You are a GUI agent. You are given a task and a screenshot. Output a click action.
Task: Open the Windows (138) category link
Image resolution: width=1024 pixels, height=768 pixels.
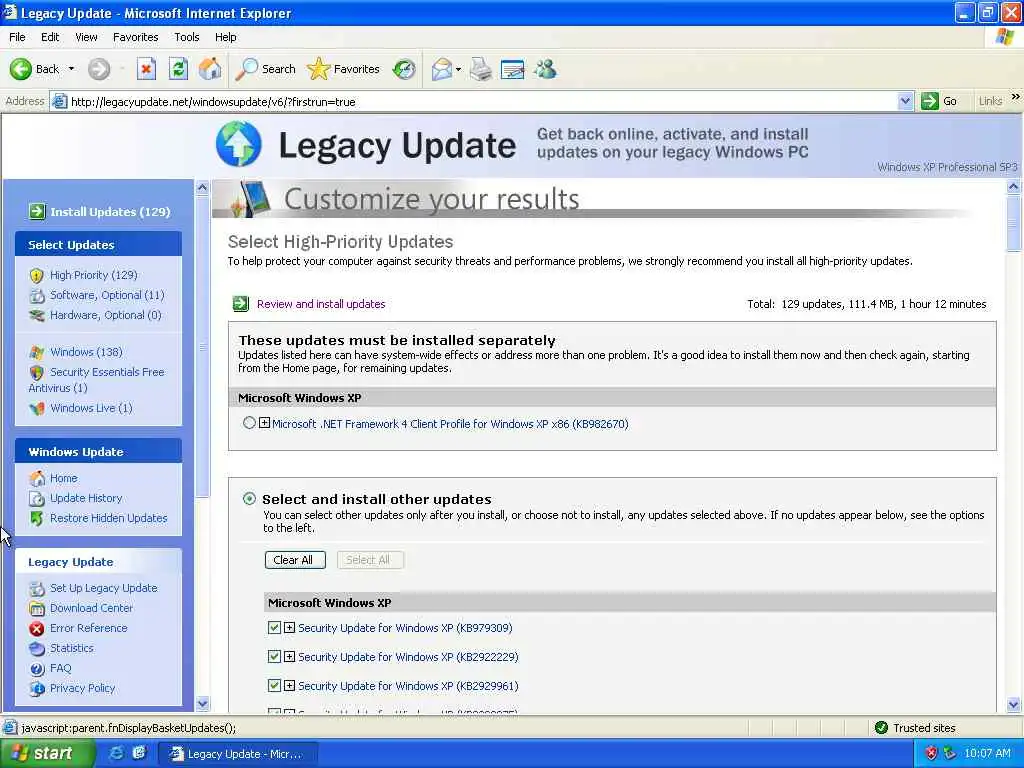pyautogui.click(x=86, y=352)
